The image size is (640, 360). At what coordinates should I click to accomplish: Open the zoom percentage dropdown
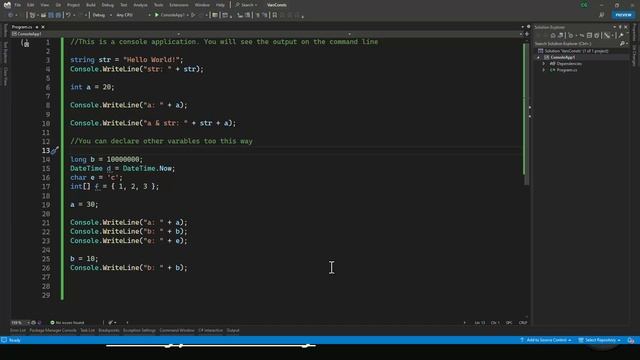pos(20,322)
